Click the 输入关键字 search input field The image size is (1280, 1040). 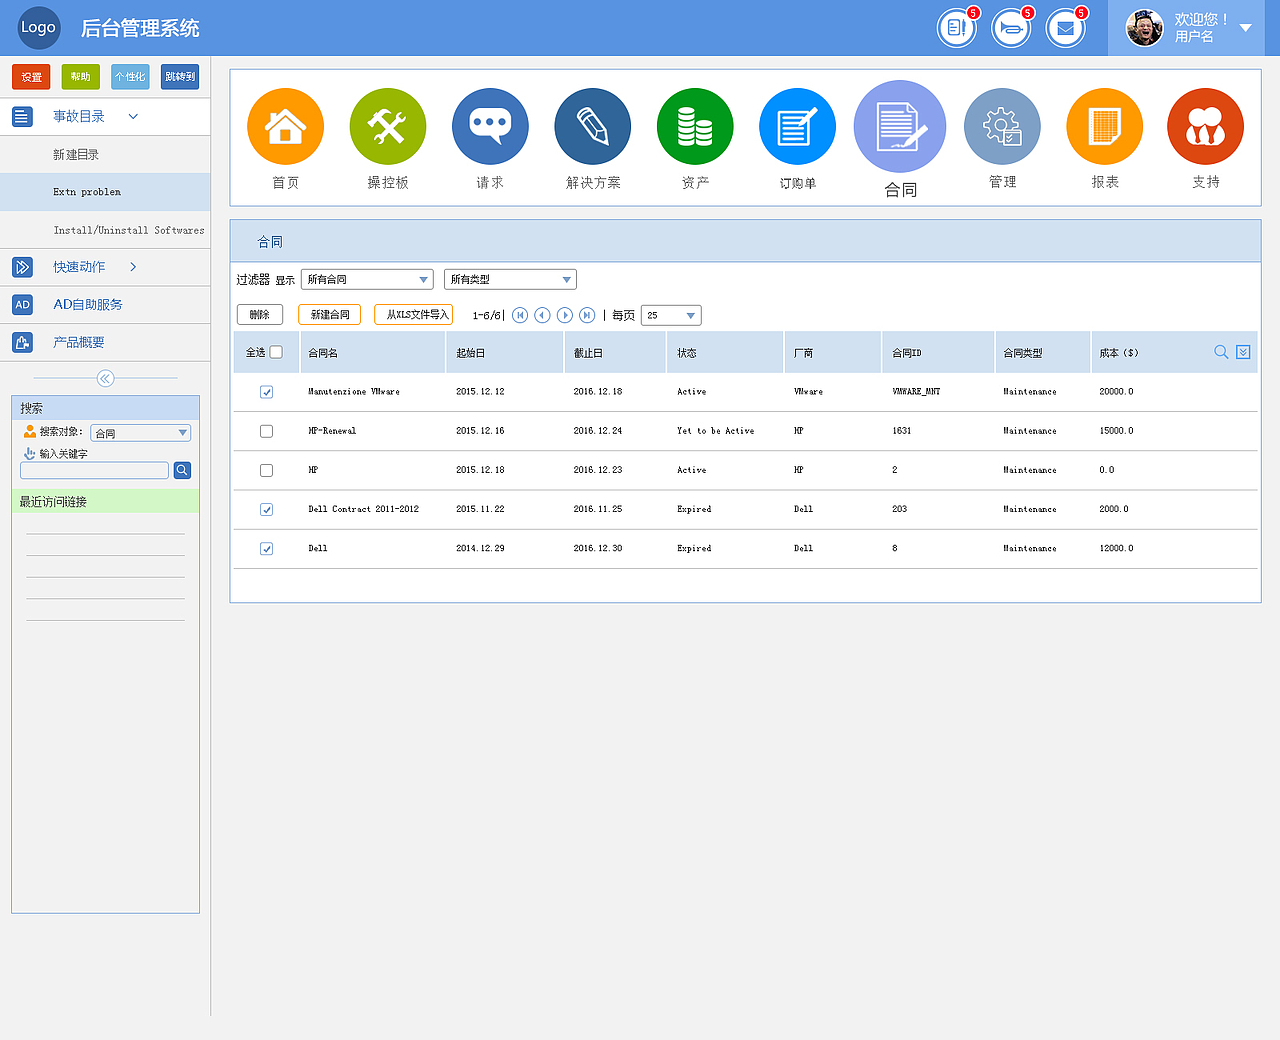(94, 470)
